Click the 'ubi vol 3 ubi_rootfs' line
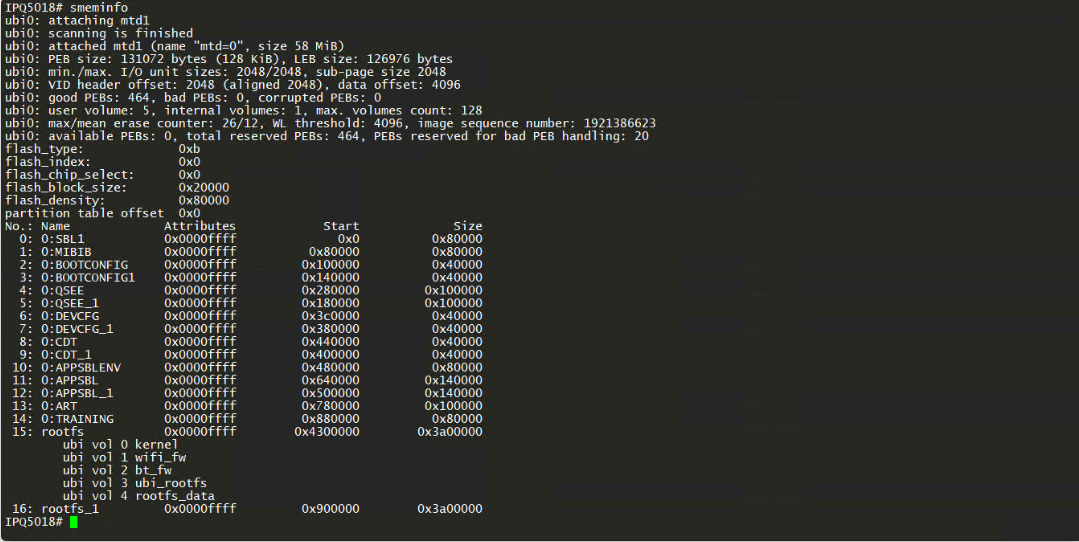1079x542 pixels. 134,483
